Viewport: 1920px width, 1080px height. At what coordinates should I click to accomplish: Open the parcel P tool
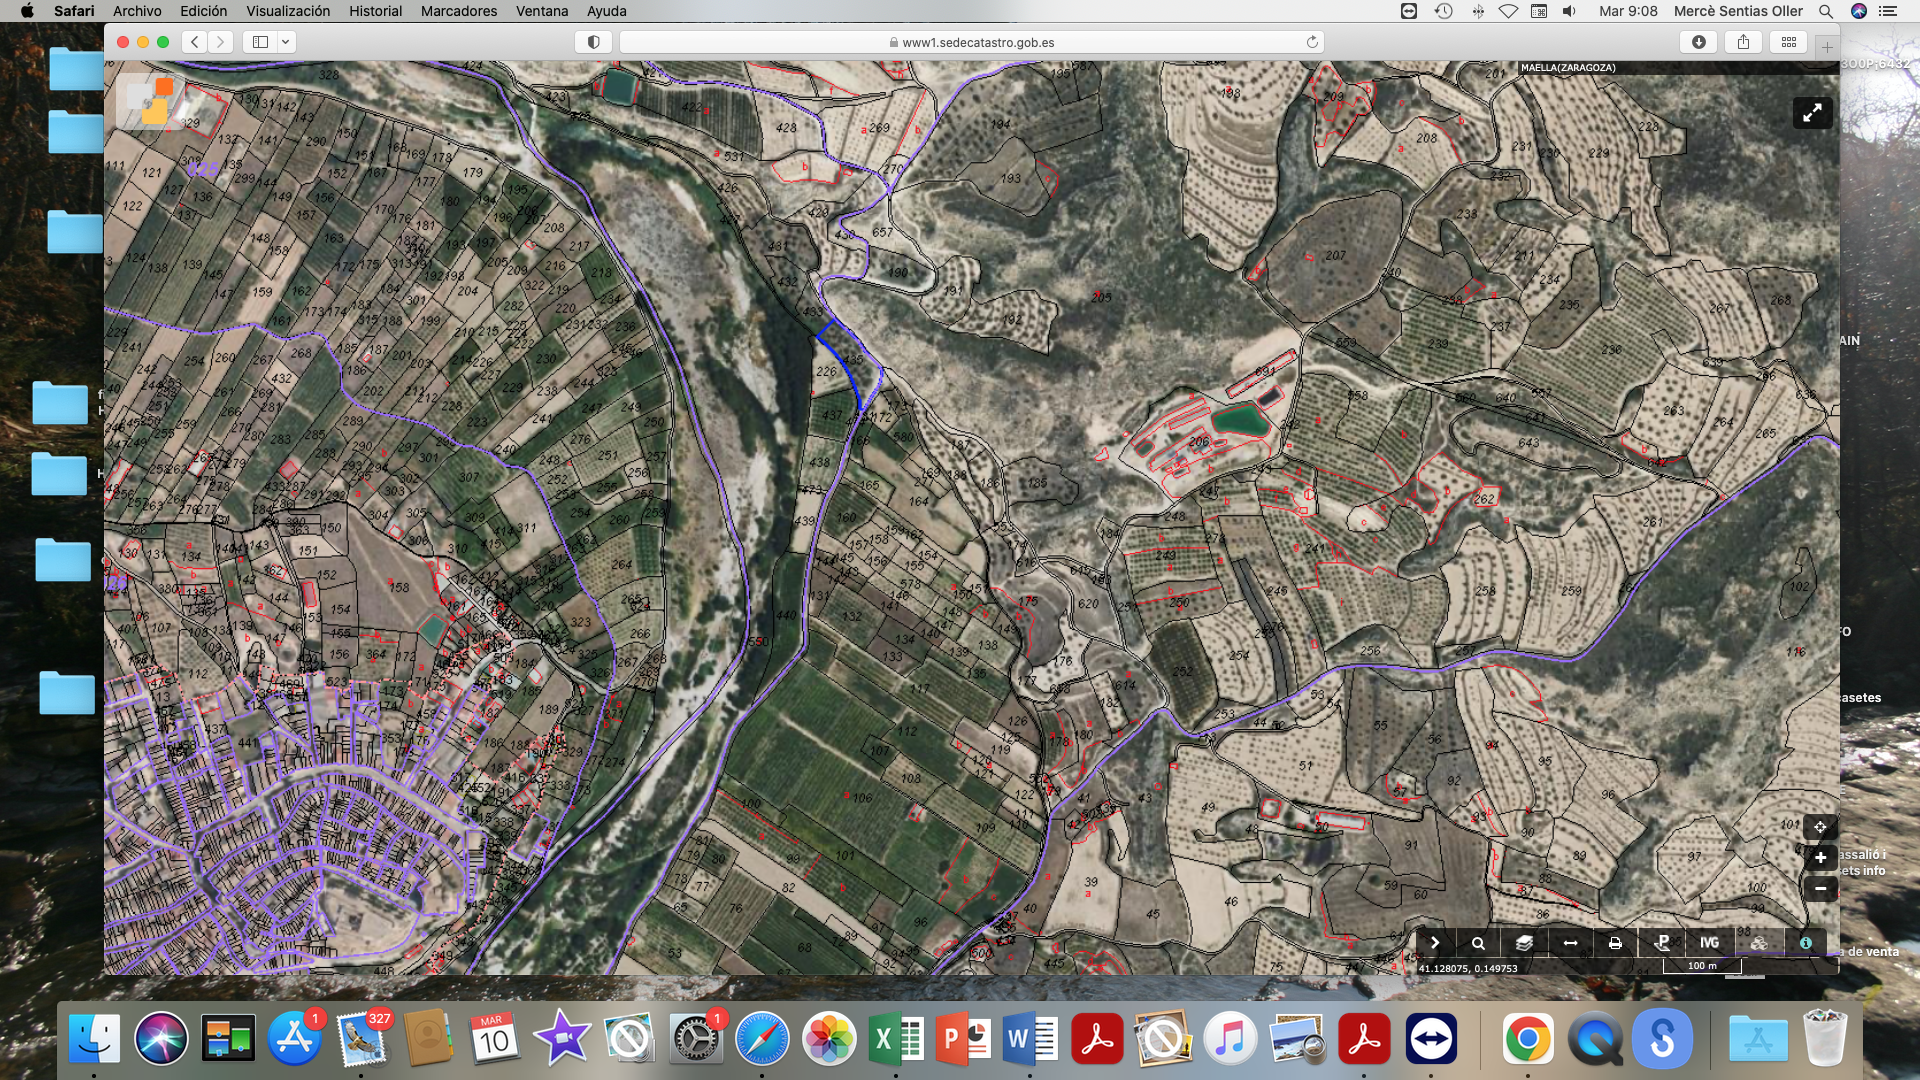click(1663, 943)
